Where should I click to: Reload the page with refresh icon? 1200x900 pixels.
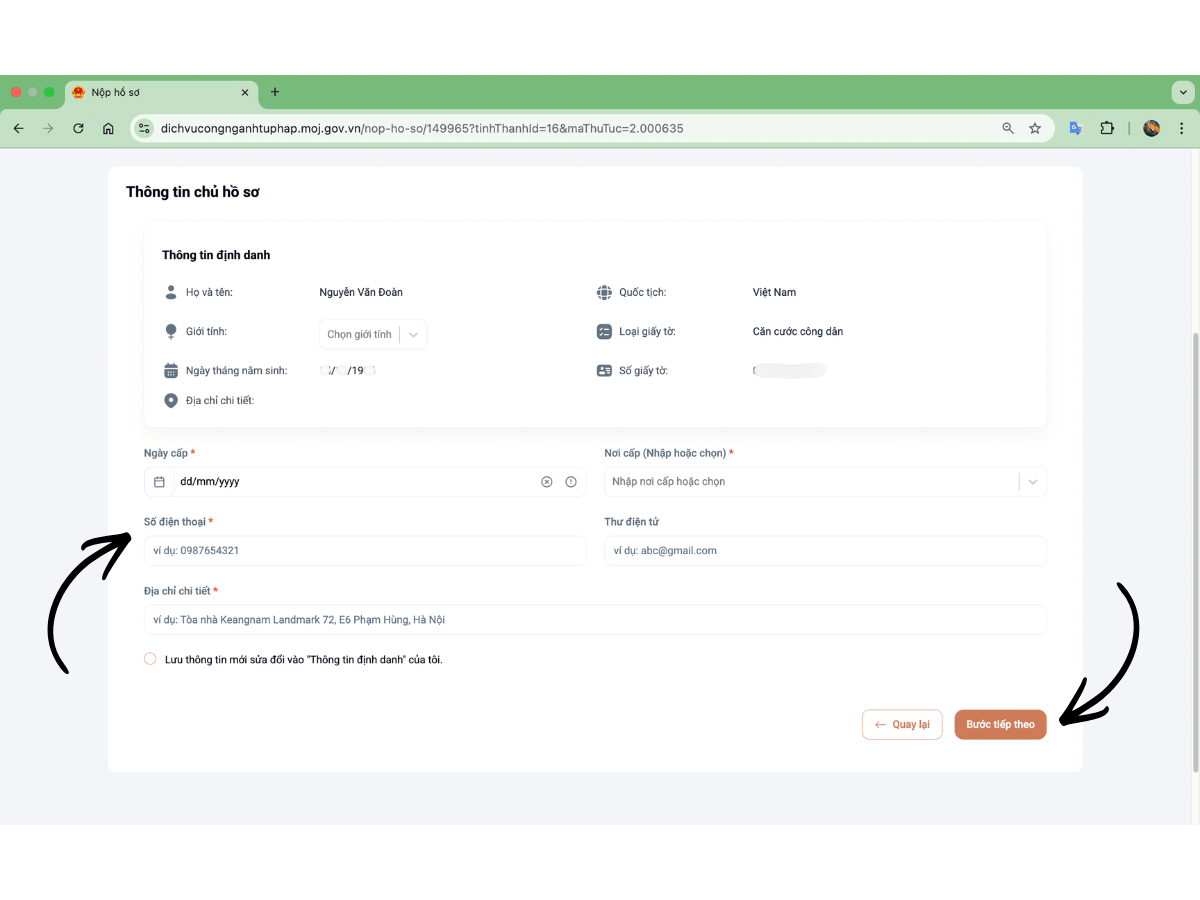78,128
